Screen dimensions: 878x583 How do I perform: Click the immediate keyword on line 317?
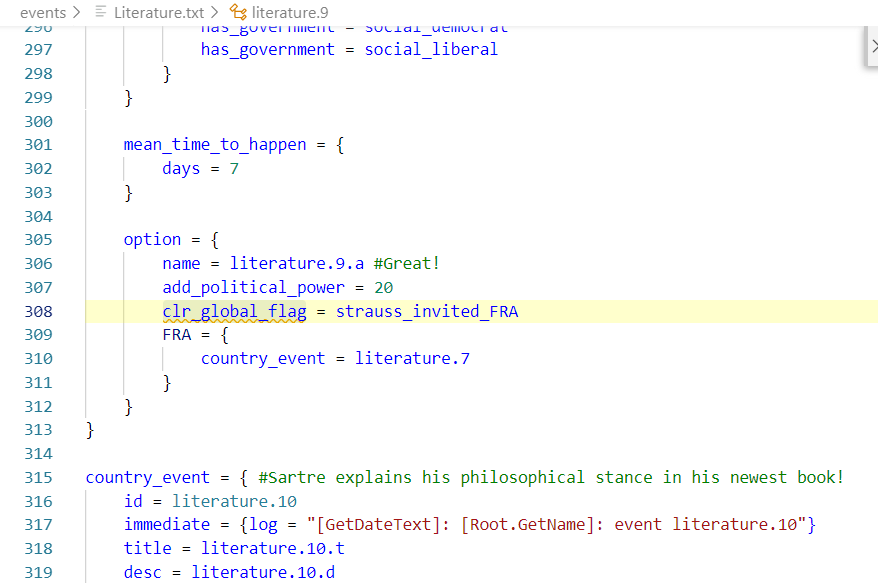(167, 525)
